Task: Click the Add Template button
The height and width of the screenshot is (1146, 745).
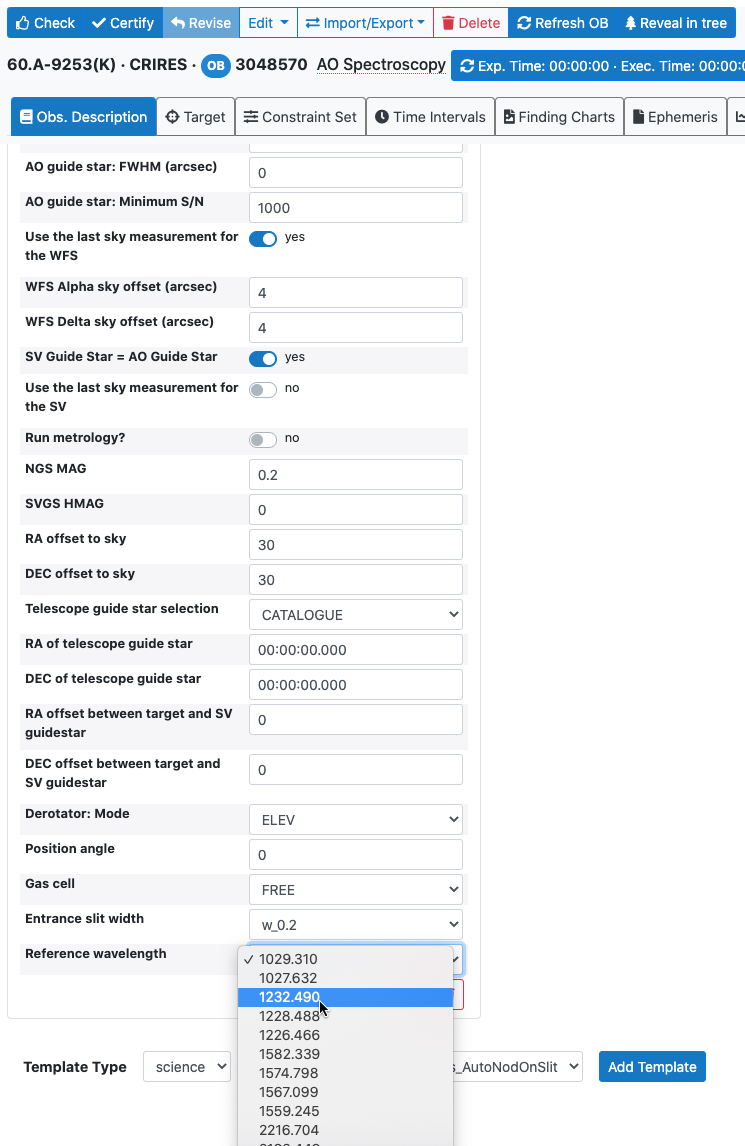Action: [652, 1067]
